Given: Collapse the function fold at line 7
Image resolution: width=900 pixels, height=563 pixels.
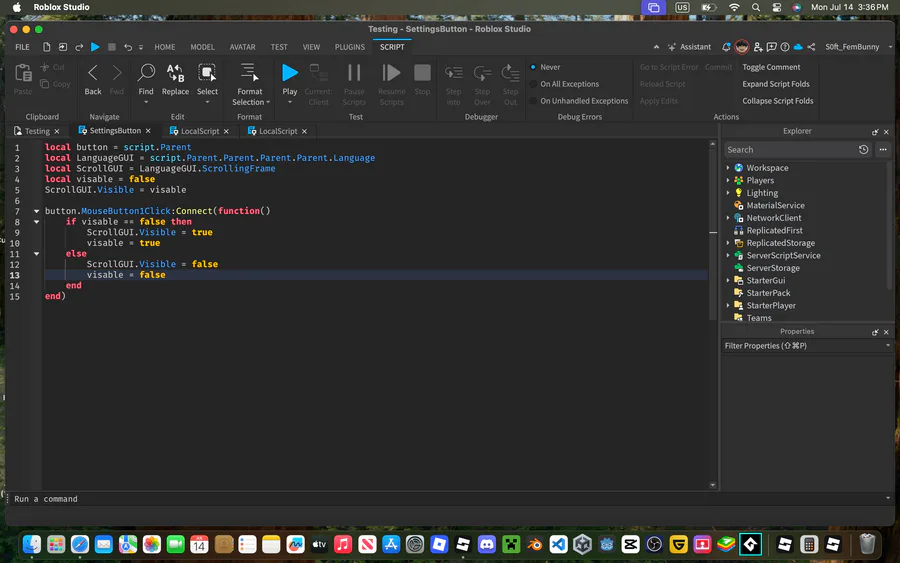Looking at the screenshot, I should coord(36,211).
